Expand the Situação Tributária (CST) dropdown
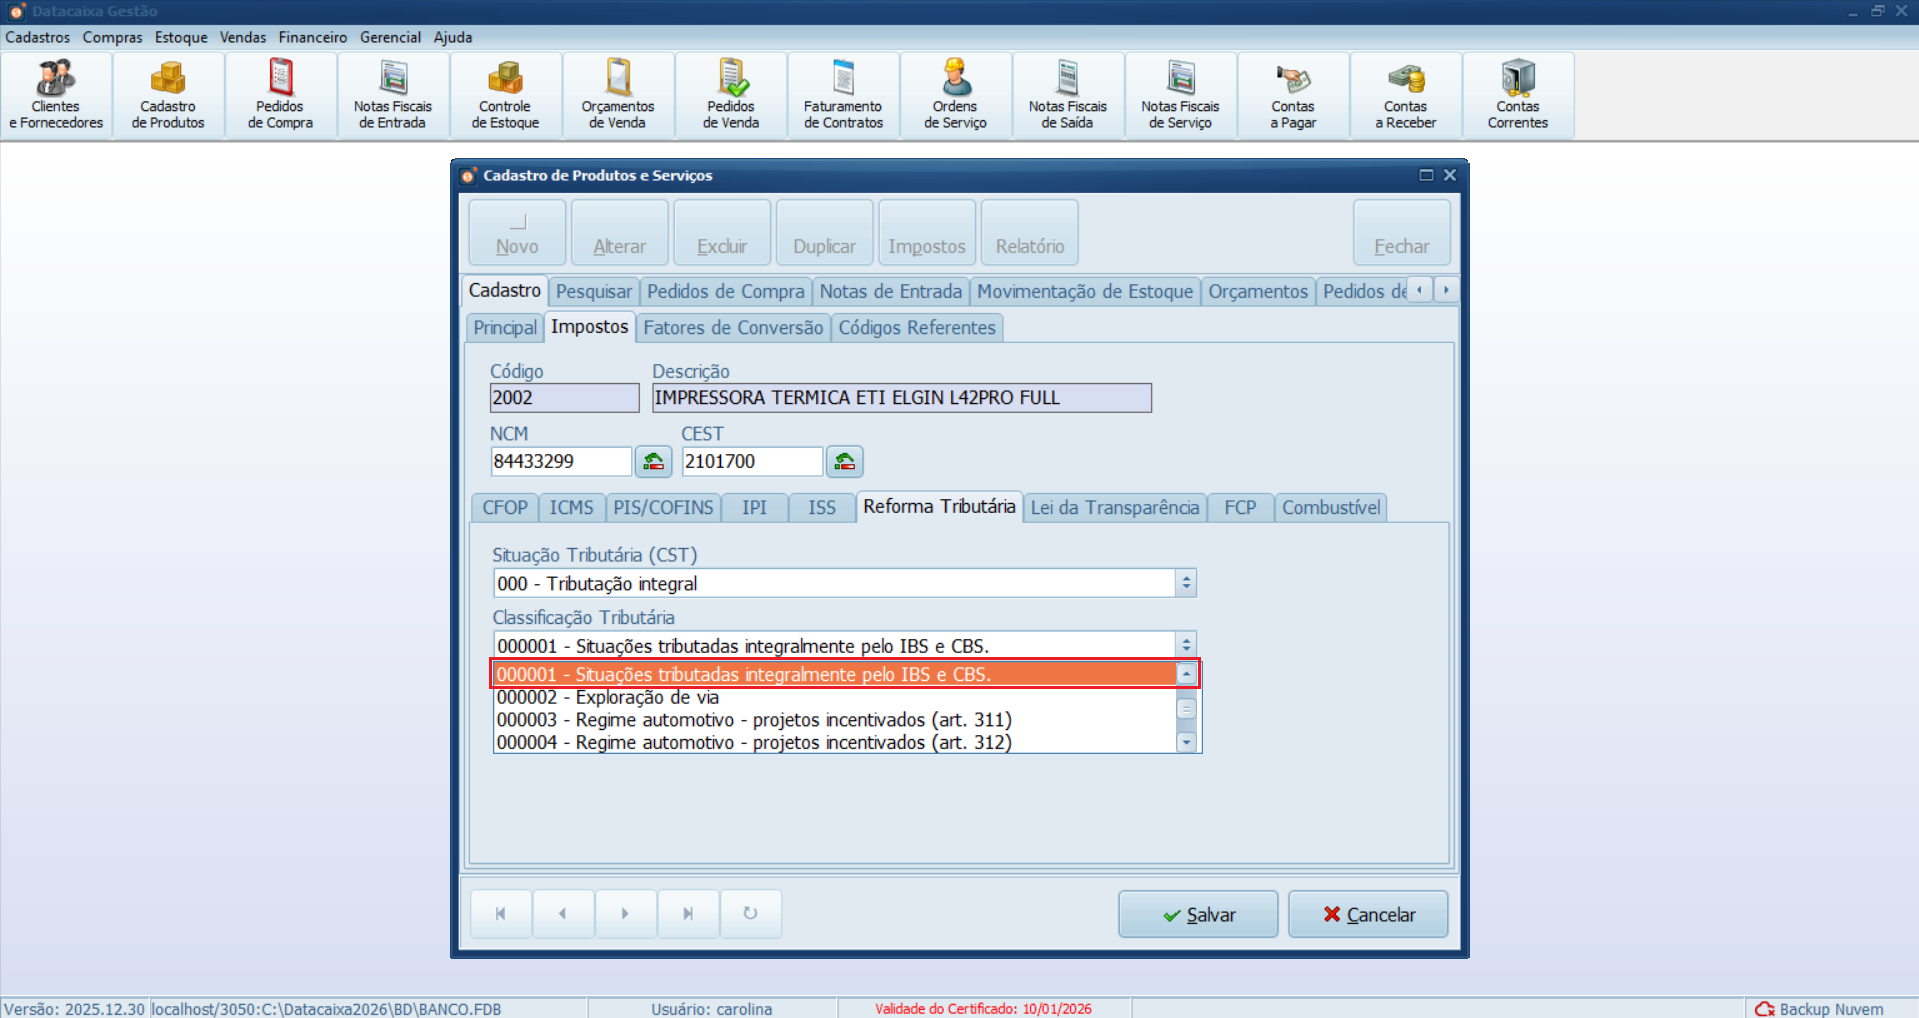This screenshot has height=1018, width=1919. click(x=1186, y=583)
